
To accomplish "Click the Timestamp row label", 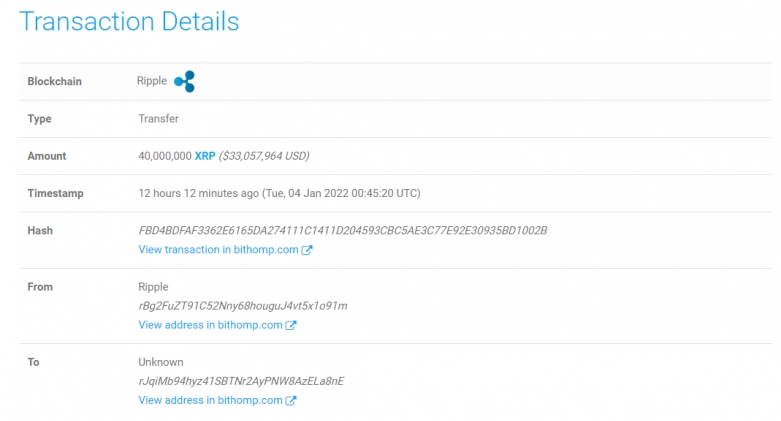I will pyautogui.click(x=55, y=193).
